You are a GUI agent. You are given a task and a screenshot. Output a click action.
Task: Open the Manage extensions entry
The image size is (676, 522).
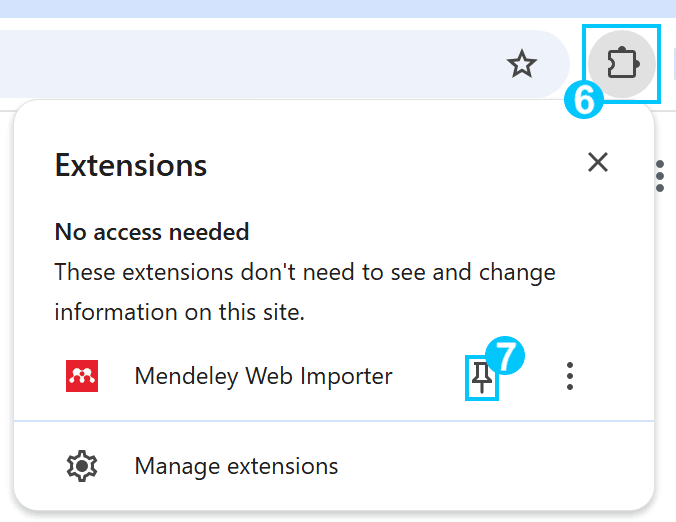coord(334,466)
